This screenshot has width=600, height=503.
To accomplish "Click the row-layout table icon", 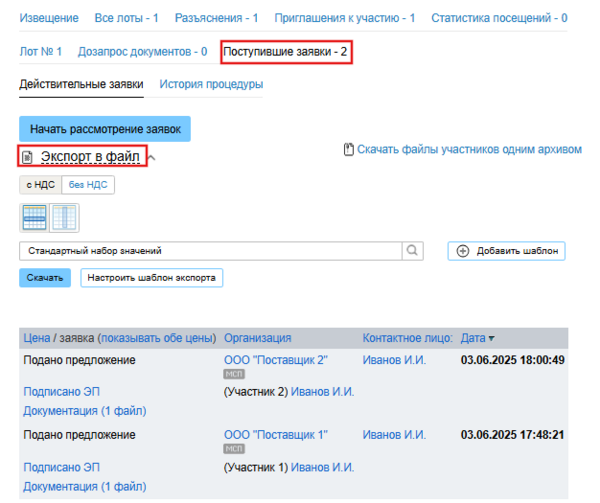I will [34, 216].
